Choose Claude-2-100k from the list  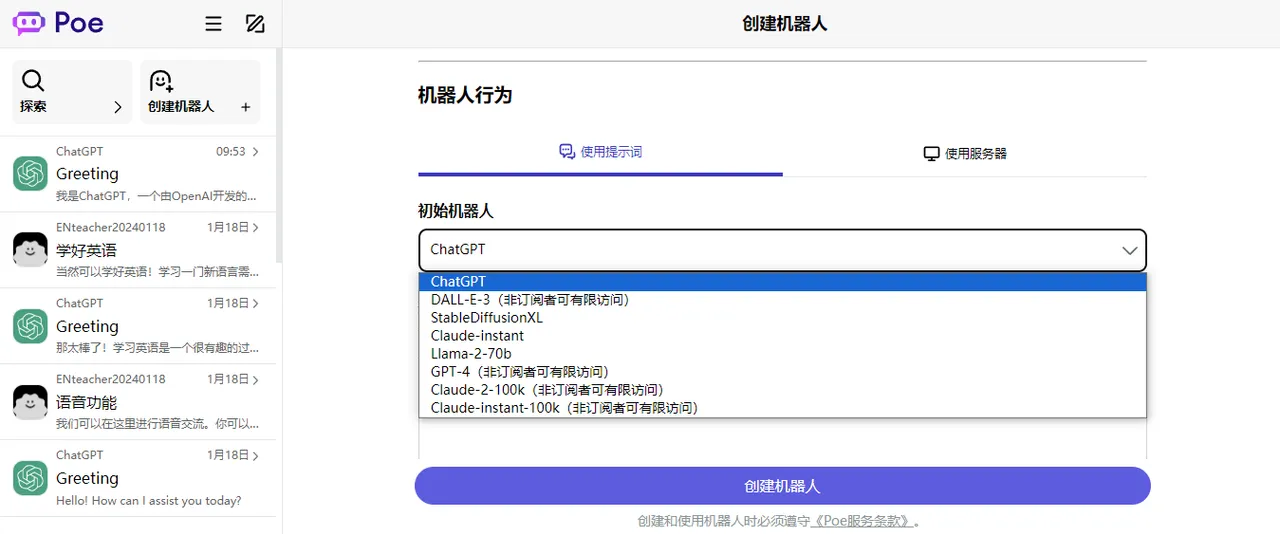[782, 390]
